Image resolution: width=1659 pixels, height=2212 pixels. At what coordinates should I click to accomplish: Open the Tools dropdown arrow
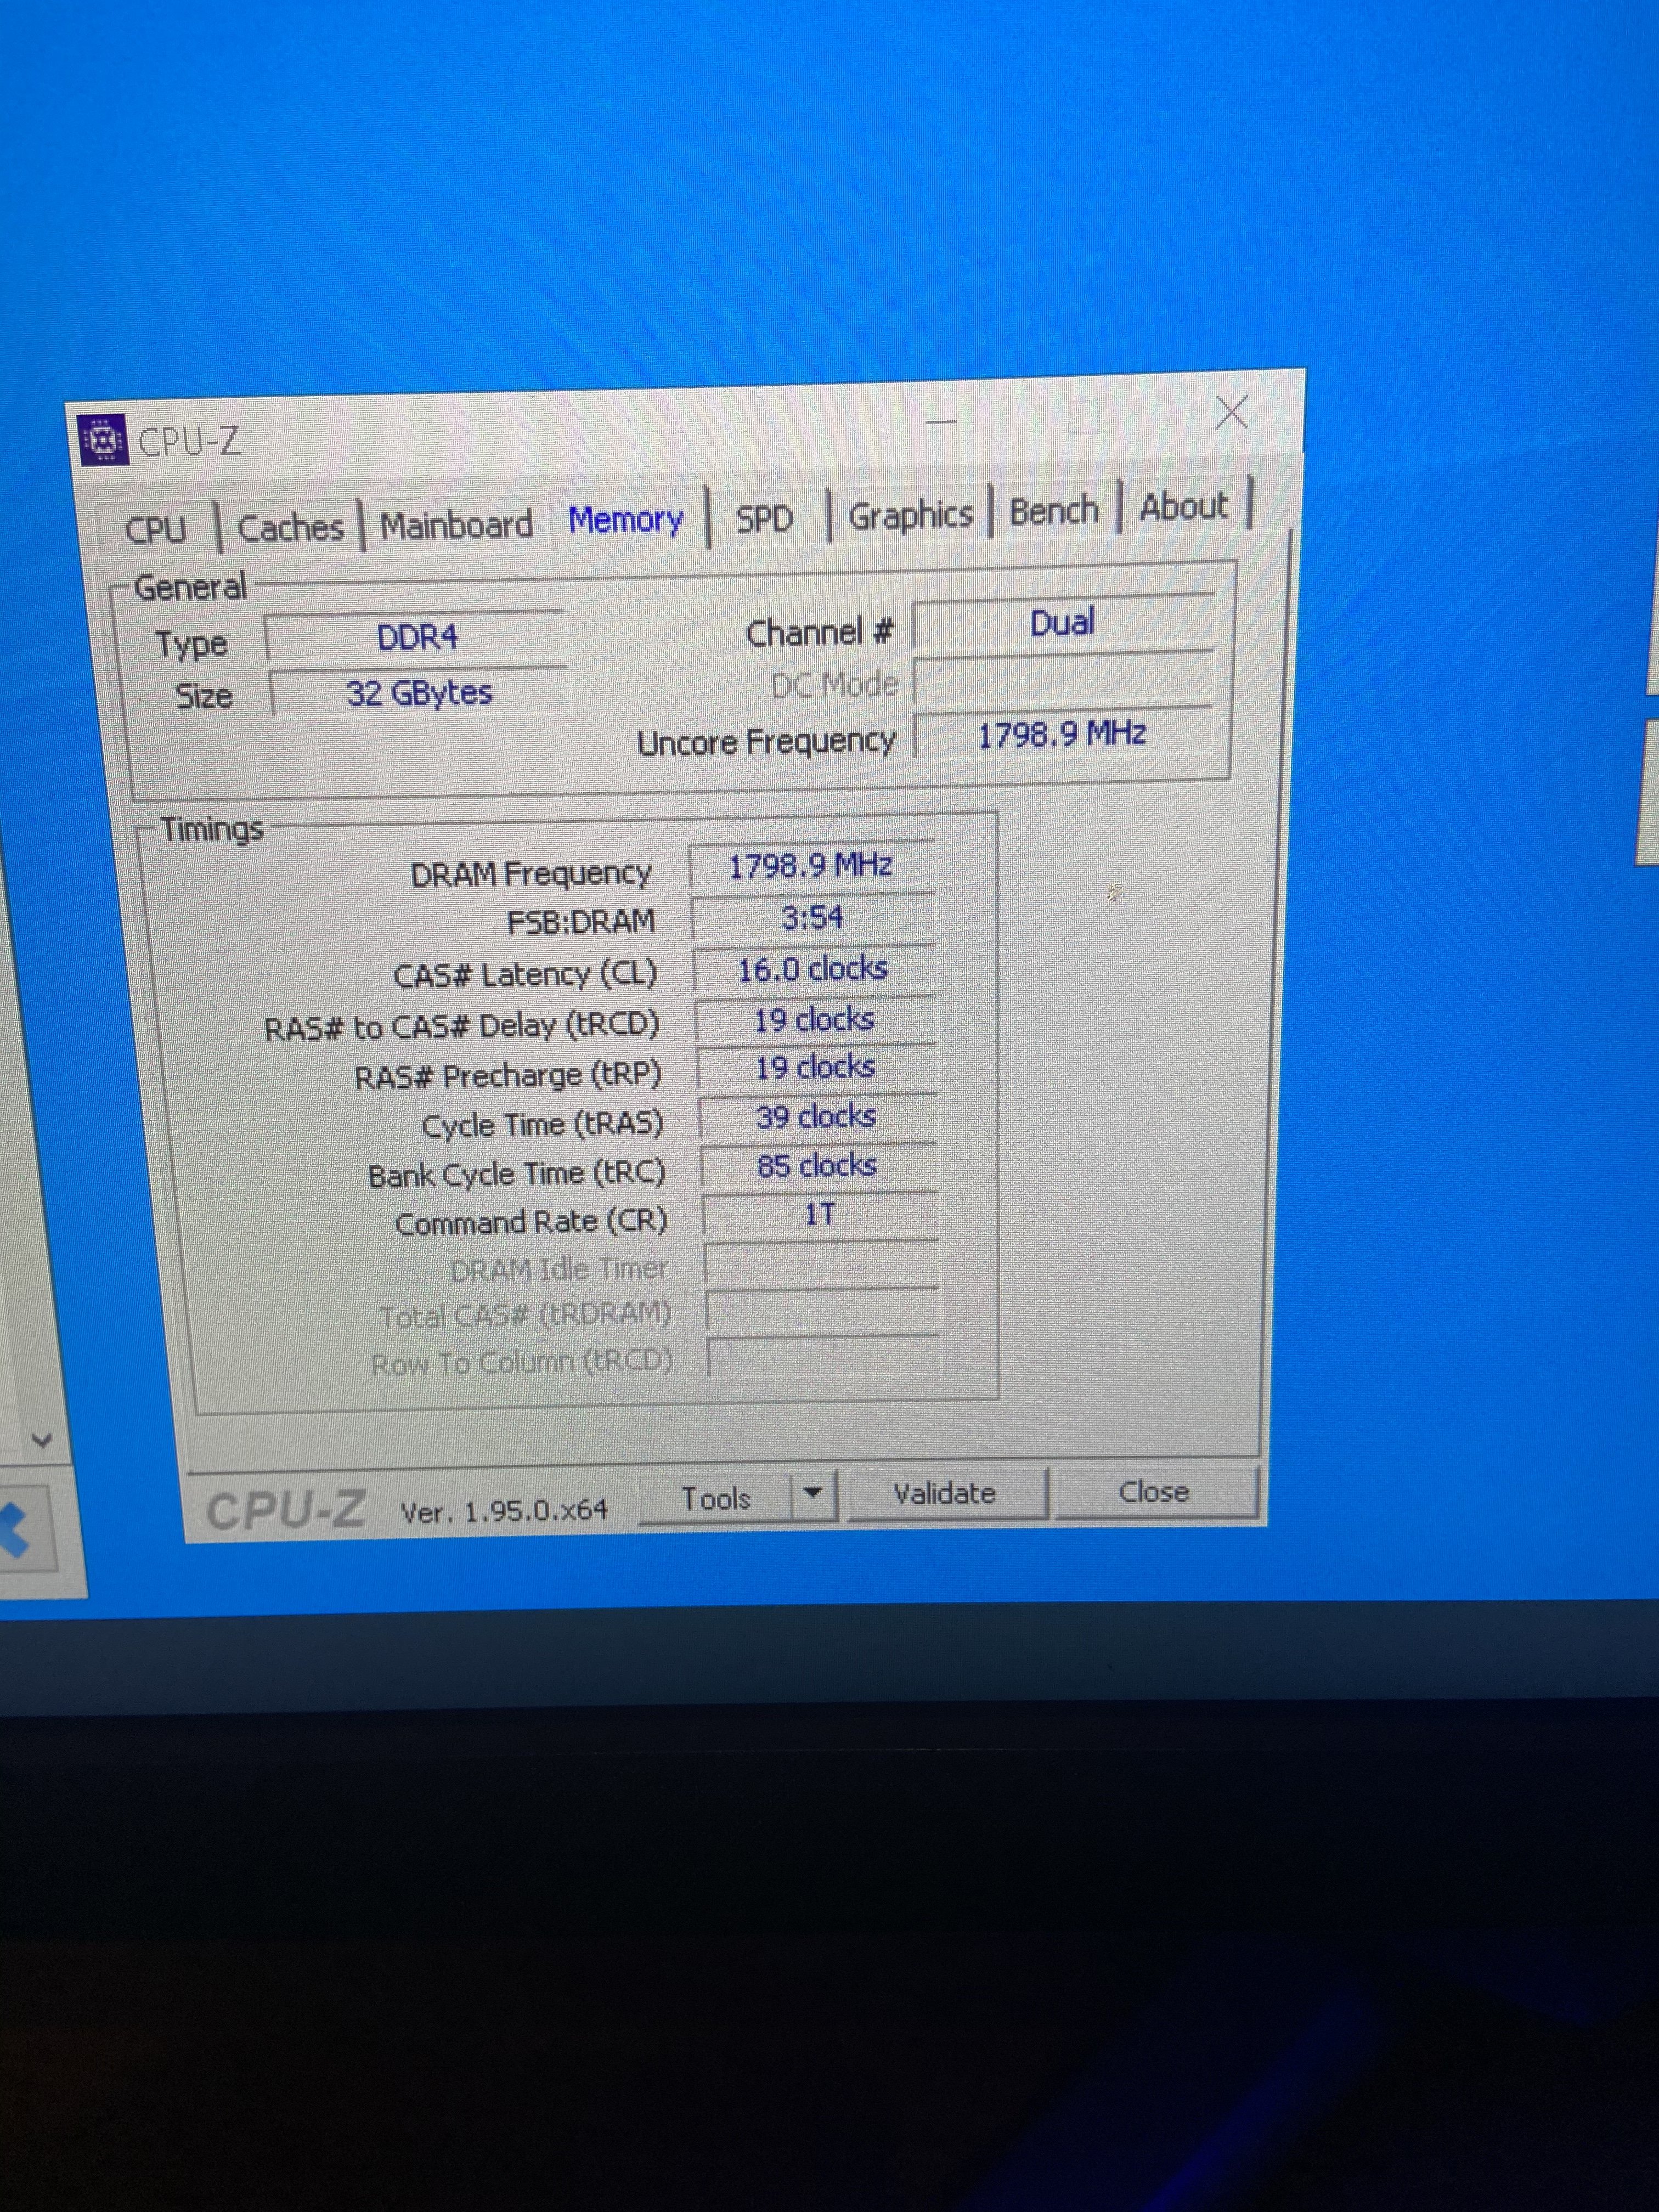pos(813,1493)
